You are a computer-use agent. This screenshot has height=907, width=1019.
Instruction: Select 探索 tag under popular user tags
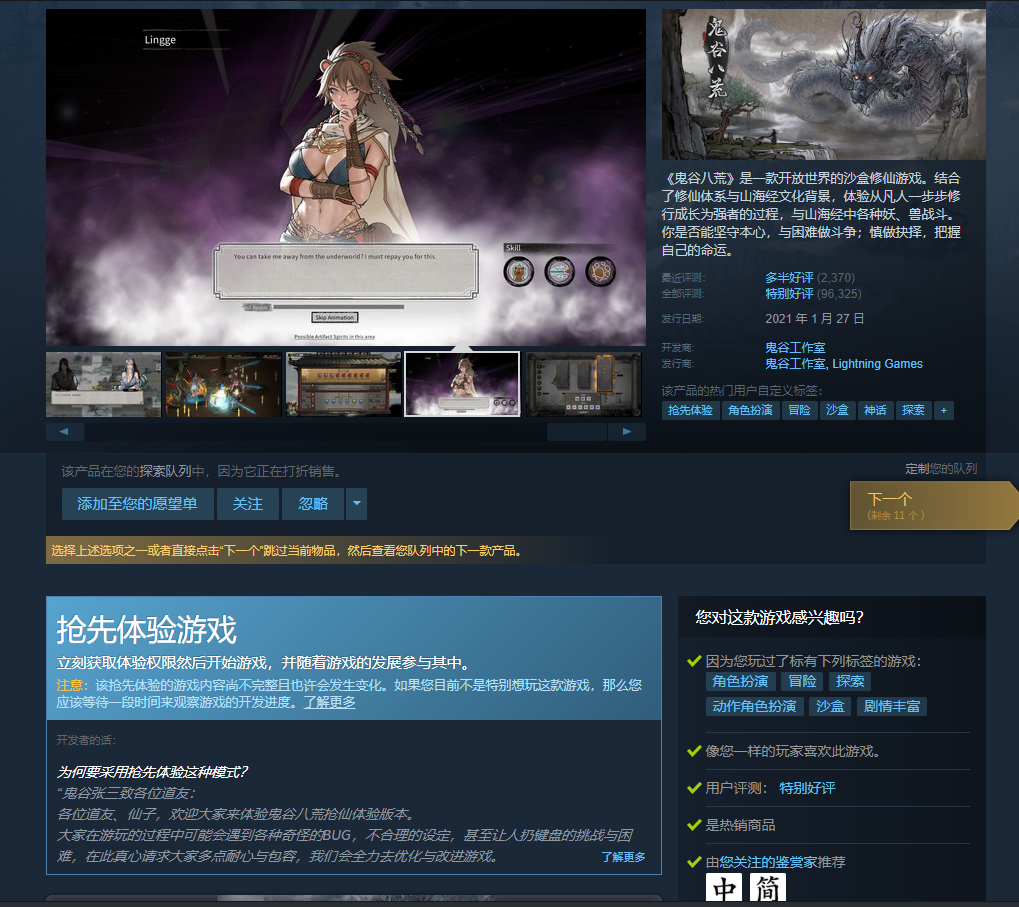tap(913, 411)
